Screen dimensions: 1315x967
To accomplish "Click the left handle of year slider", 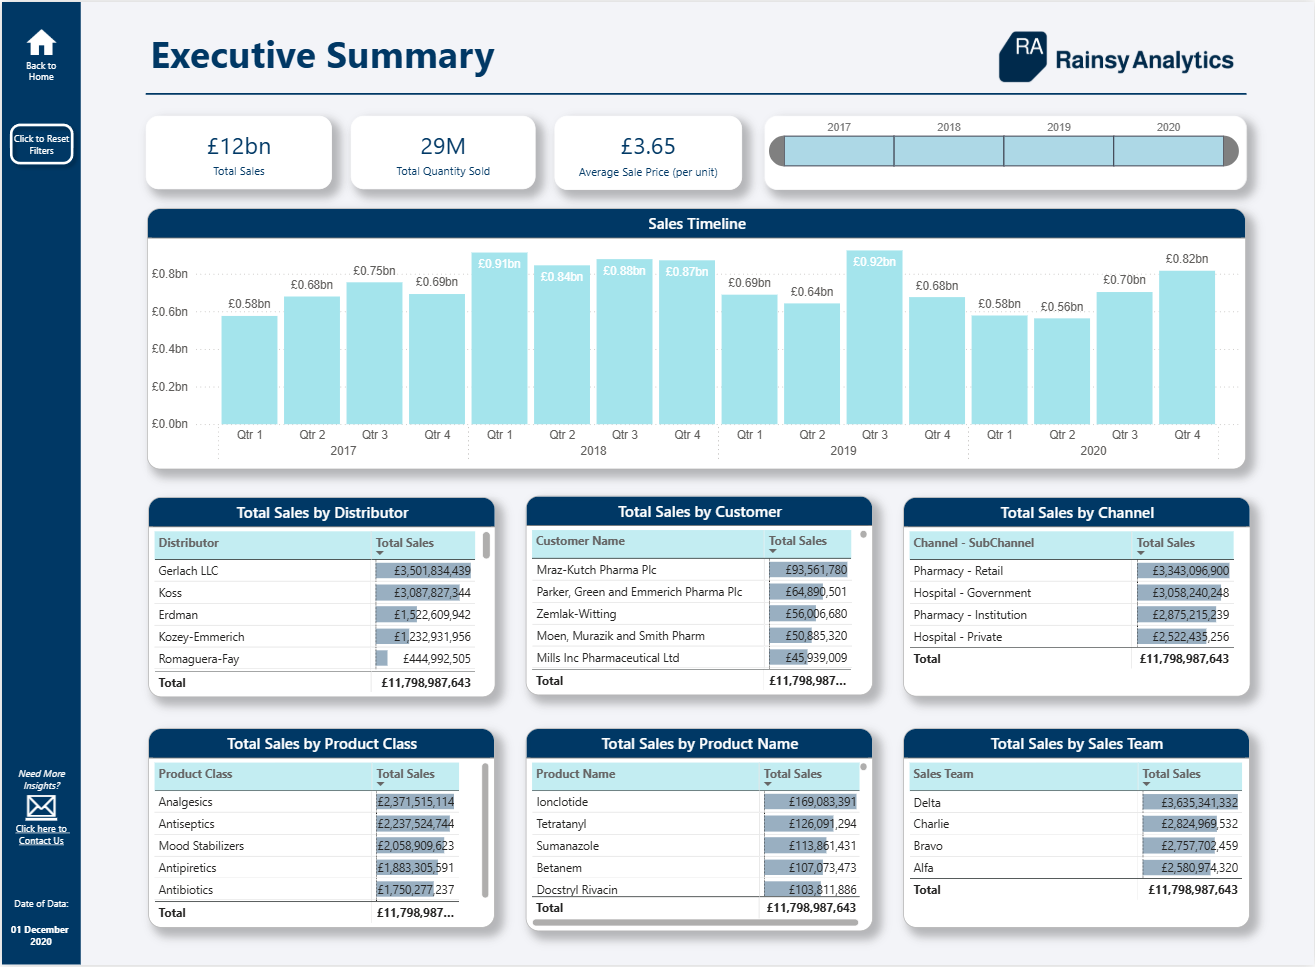I will tap(777, 151).
